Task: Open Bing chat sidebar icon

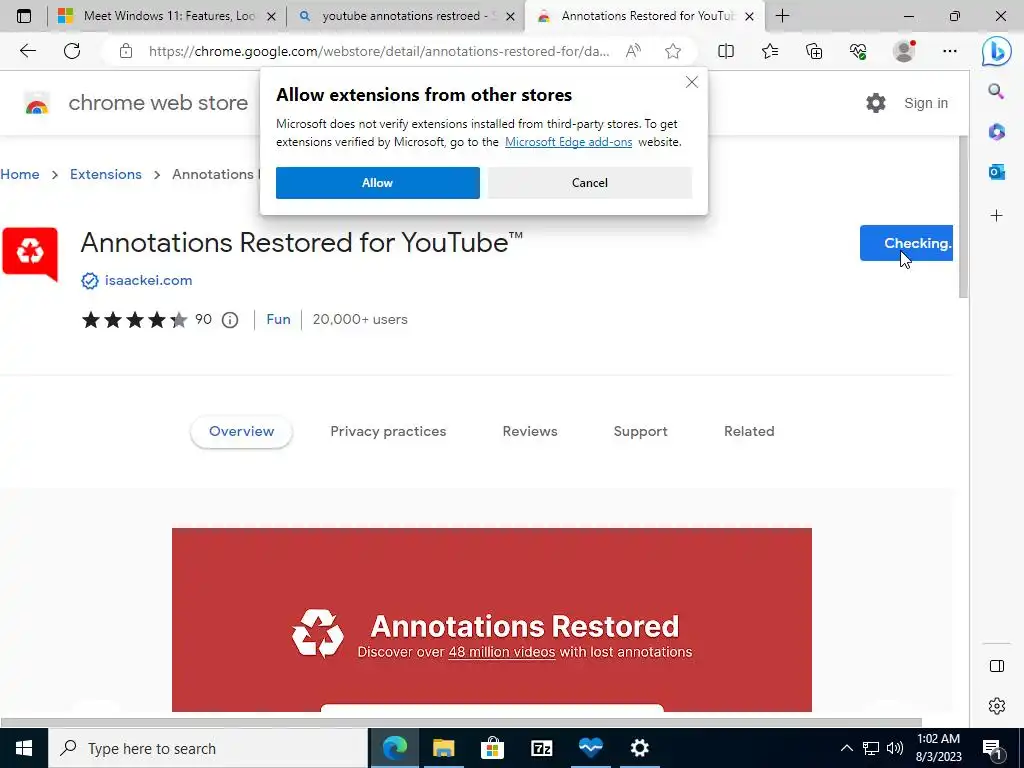Action: [997, 51]
